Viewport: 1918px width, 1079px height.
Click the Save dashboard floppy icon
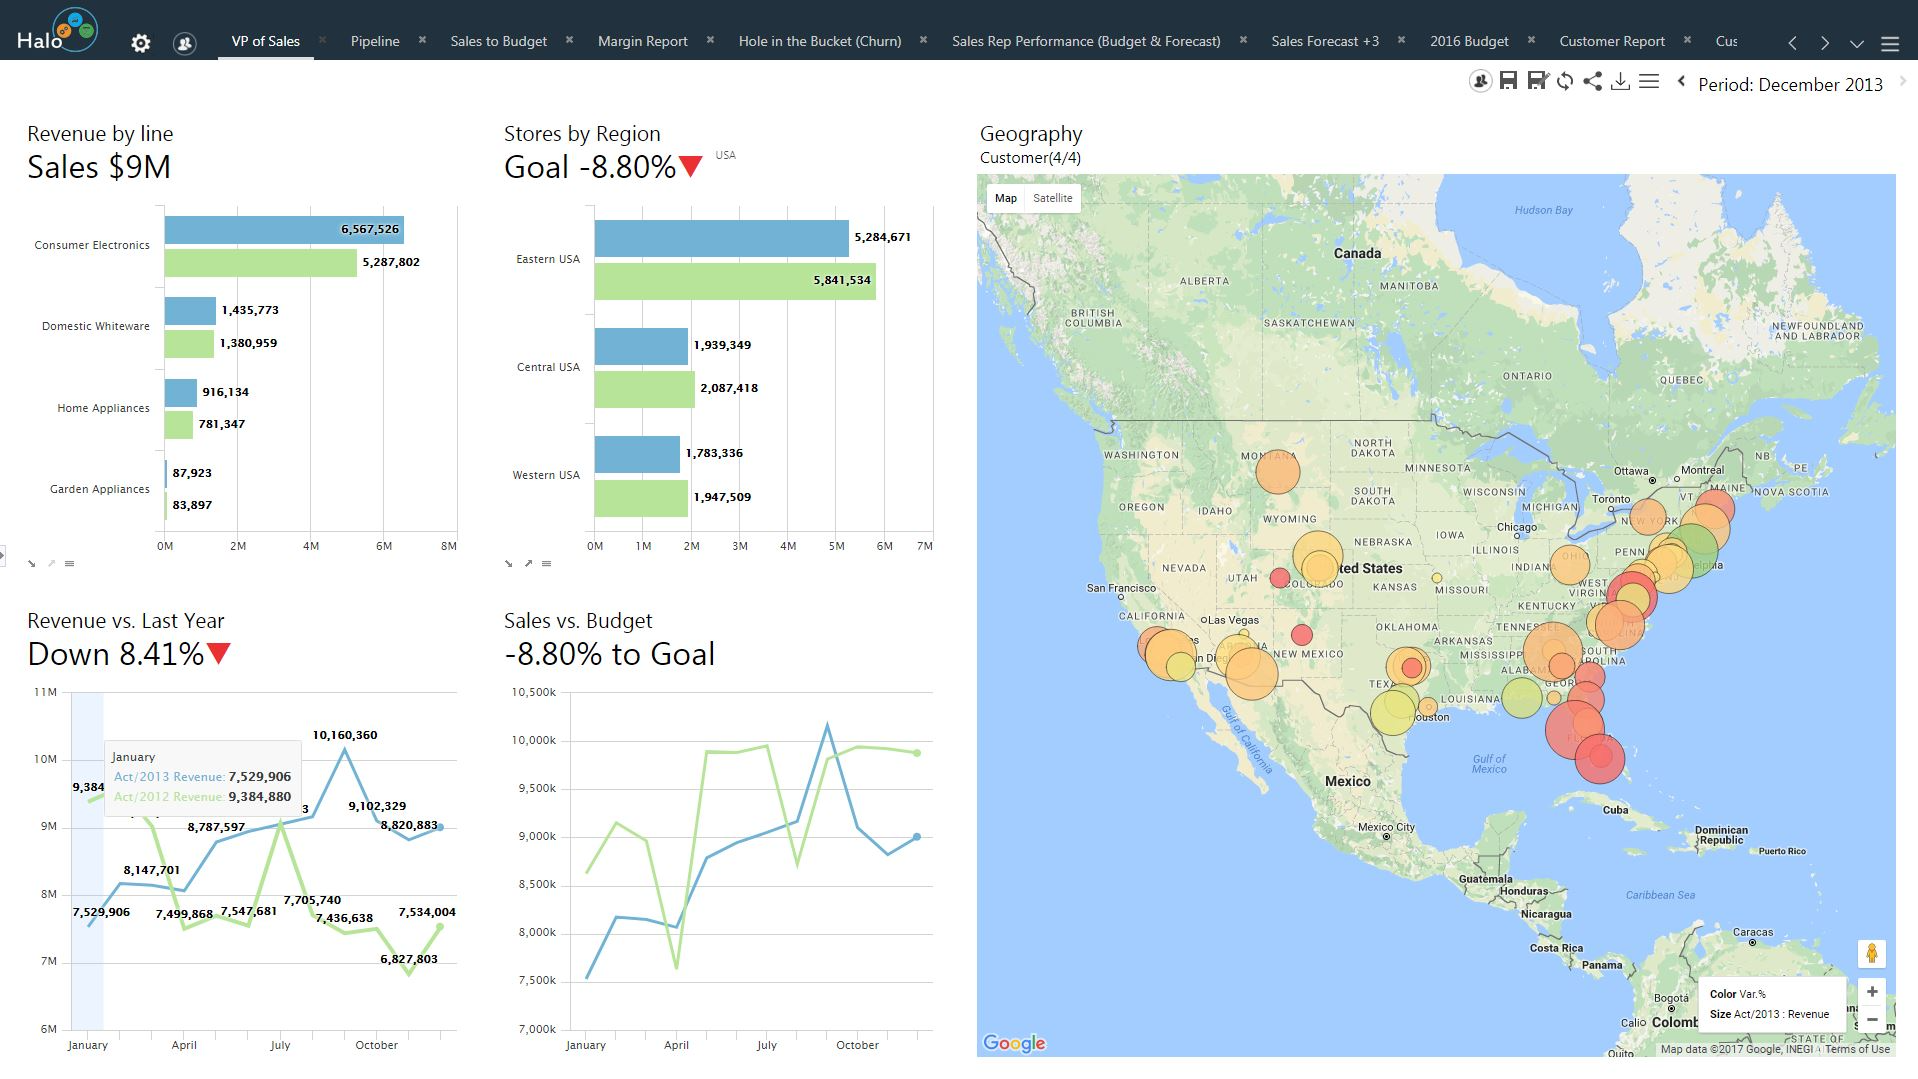(1508, 82)
